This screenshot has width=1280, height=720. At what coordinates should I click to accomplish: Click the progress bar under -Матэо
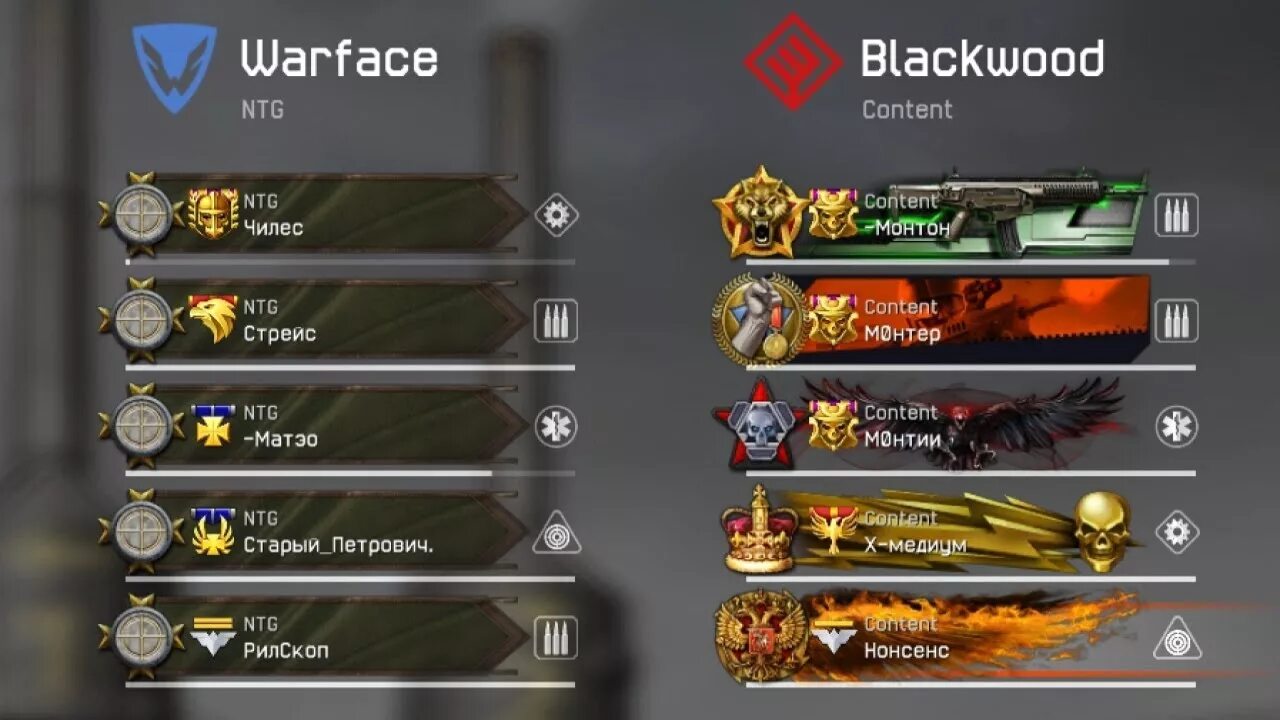coord(350,474)
